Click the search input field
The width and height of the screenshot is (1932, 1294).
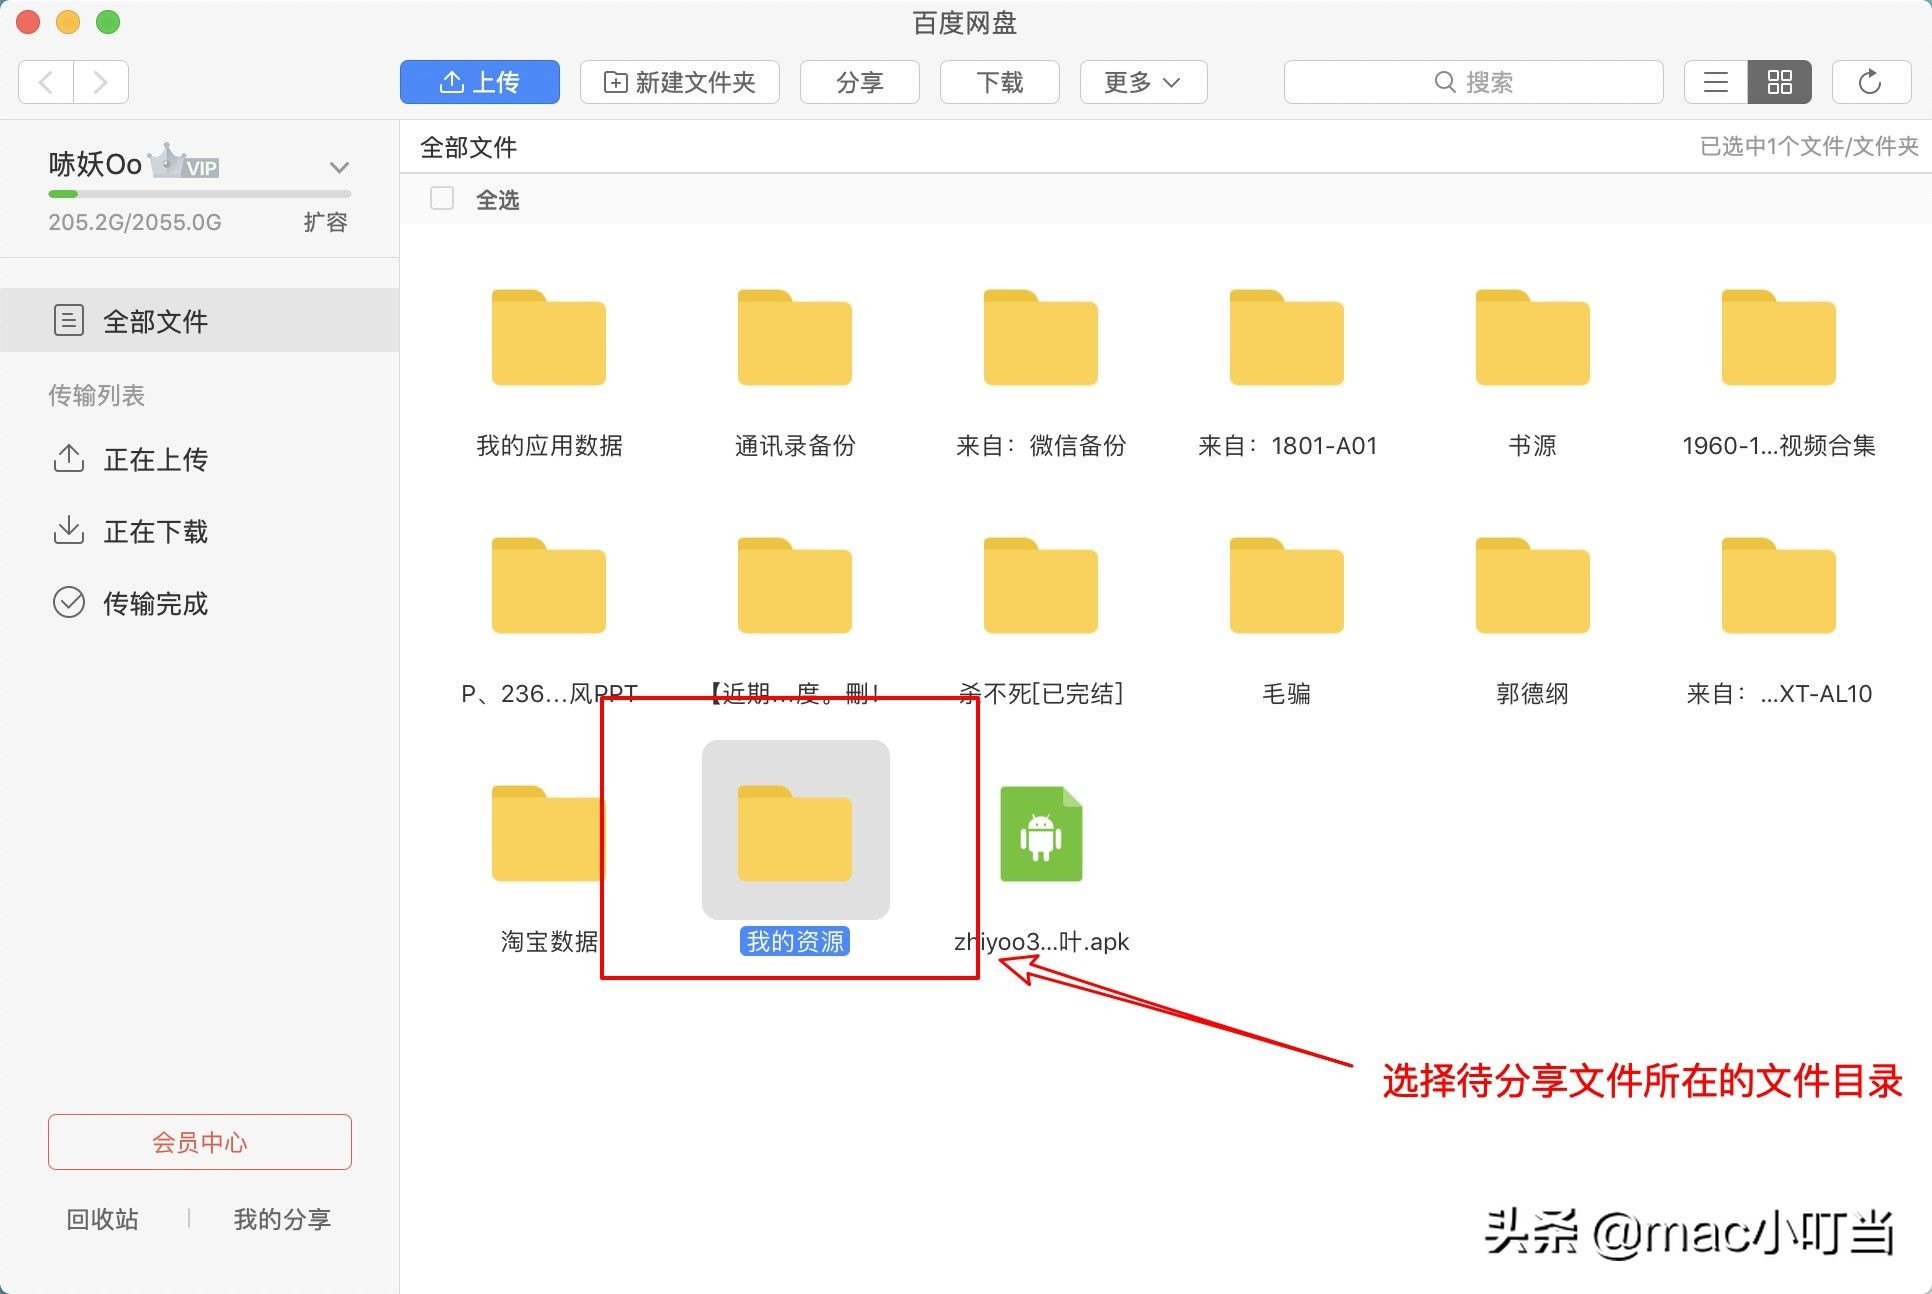1473,81
